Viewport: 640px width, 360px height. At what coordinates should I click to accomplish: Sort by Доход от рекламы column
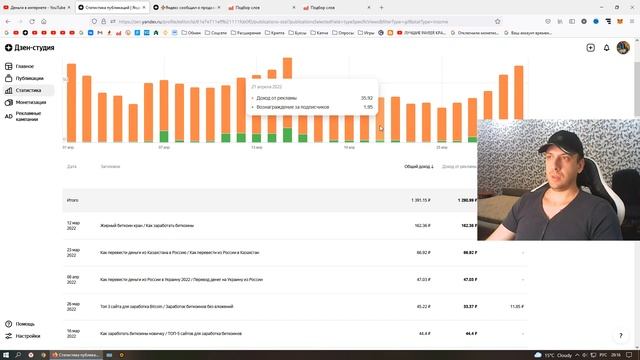[459, 167]
